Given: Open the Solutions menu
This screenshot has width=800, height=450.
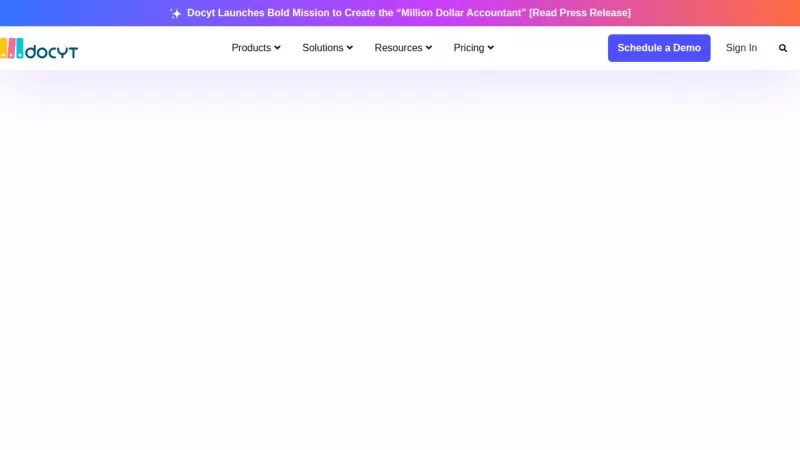Looking at the screenshot, I should tap(323, 48).
